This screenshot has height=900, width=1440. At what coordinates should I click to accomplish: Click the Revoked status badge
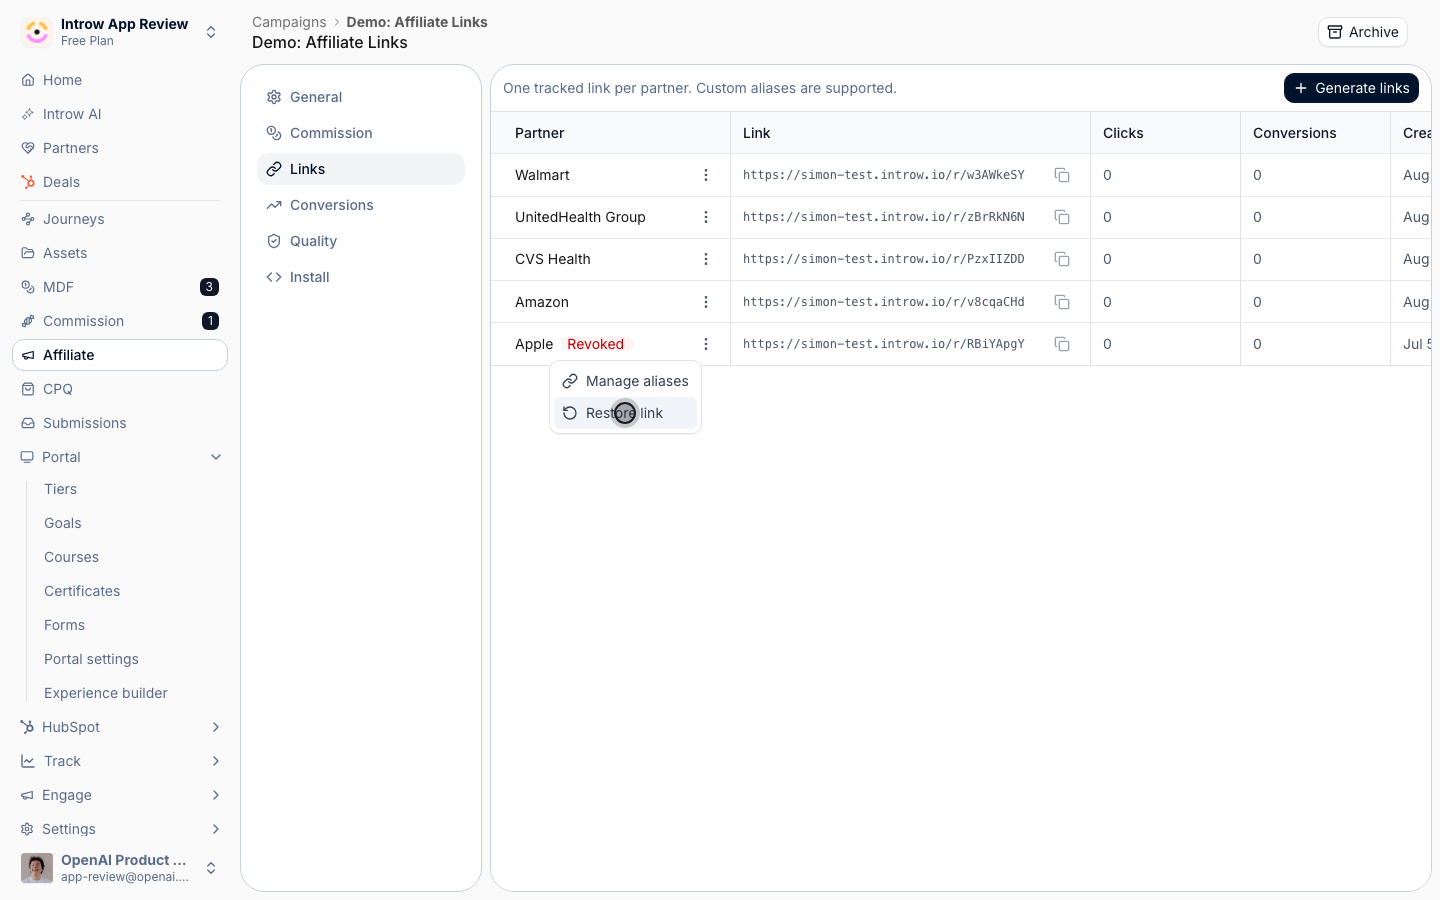coord(595,344)
